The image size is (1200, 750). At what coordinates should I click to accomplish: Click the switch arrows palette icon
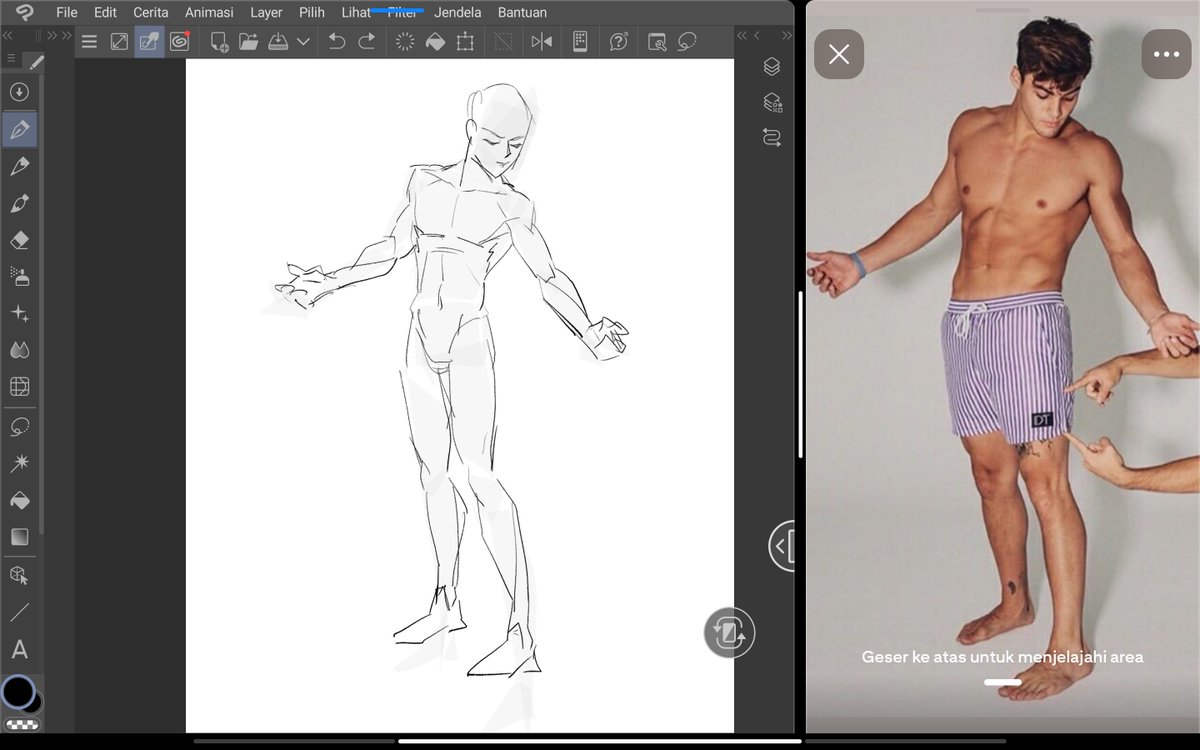pos(772,137)
